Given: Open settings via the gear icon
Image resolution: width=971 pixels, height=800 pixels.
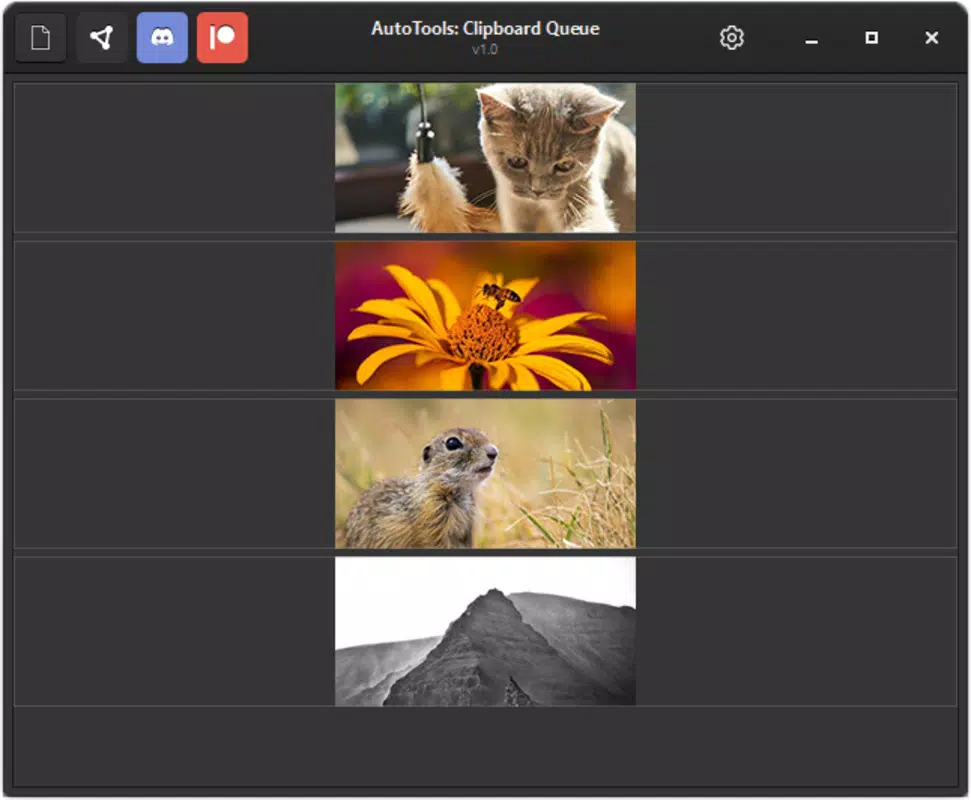Looking at the screenshot, I should click(x=732, y=38).
